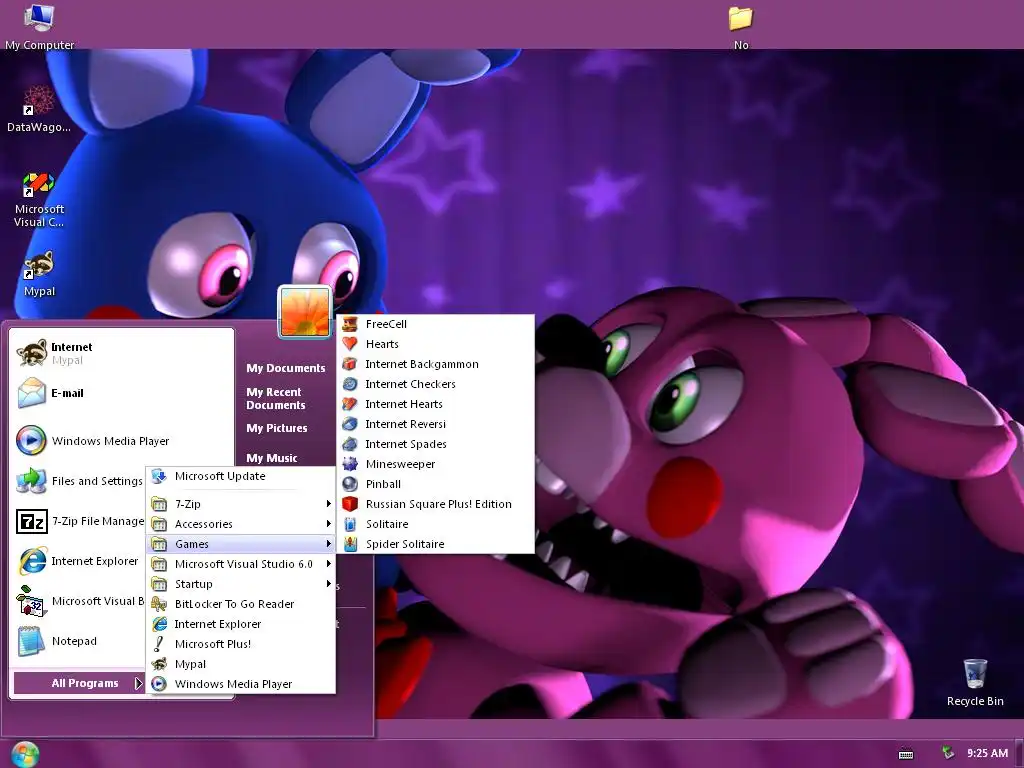The height and width of the screenshot is (768, 1024).
Task: Open Internet Explorer in Start menu left column
Action: coord(79,561)
